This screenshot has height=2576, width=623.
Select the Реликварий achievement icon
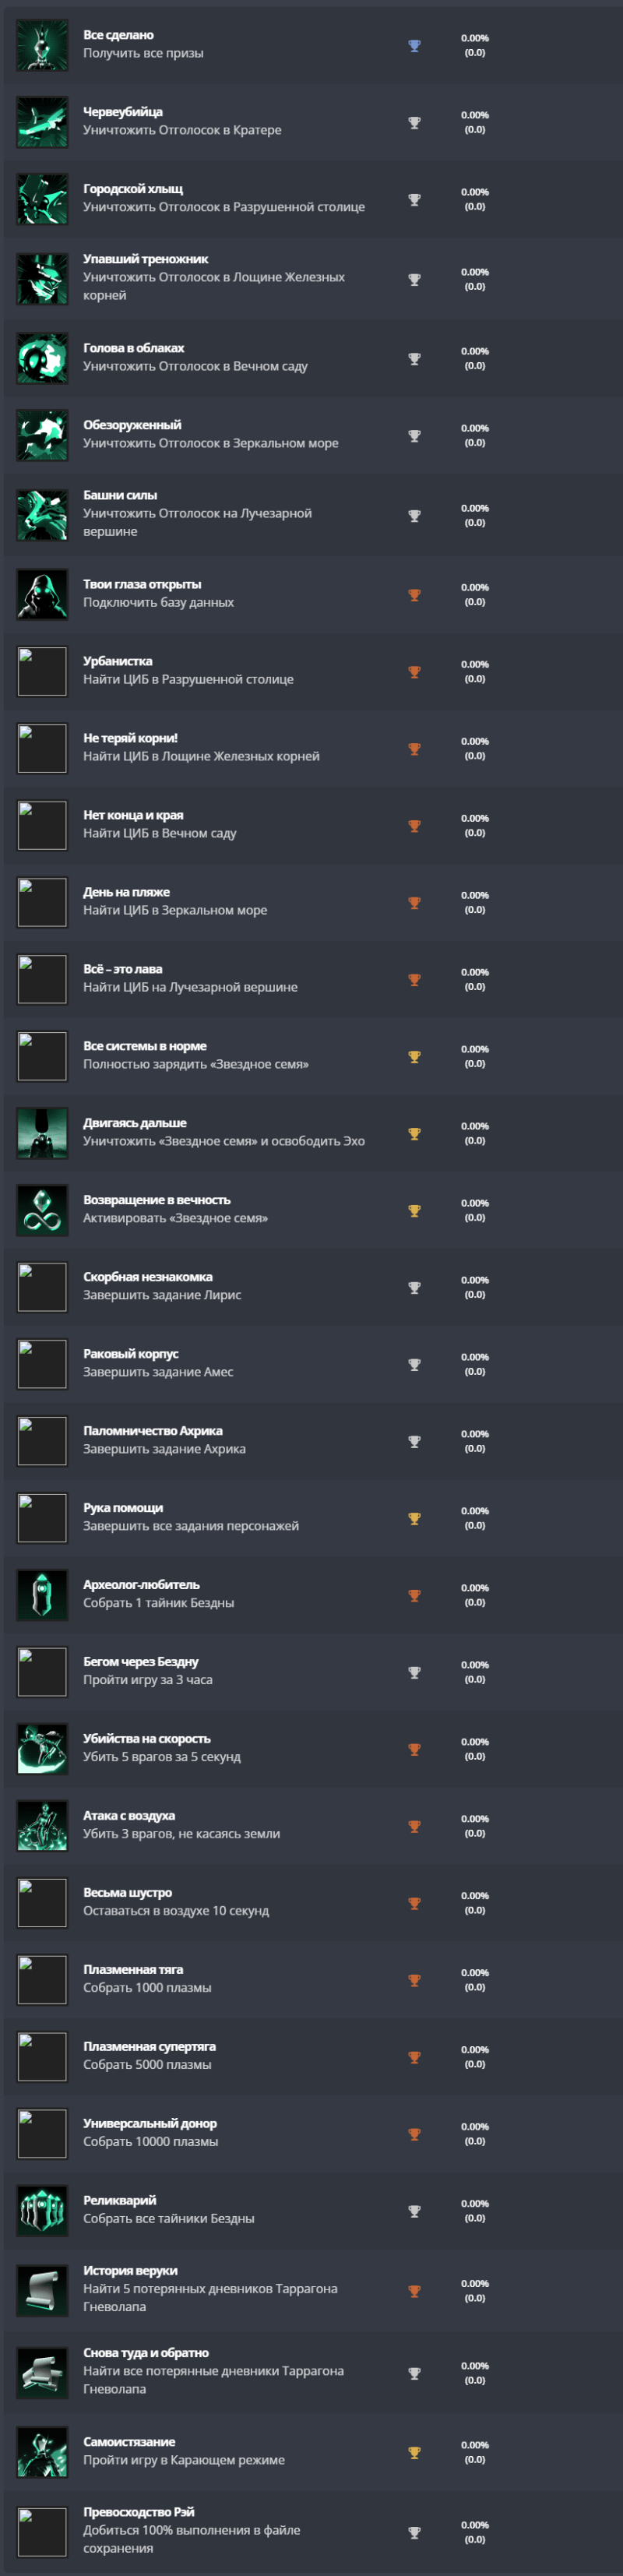pyautogui.click(x=42, y=2210)
